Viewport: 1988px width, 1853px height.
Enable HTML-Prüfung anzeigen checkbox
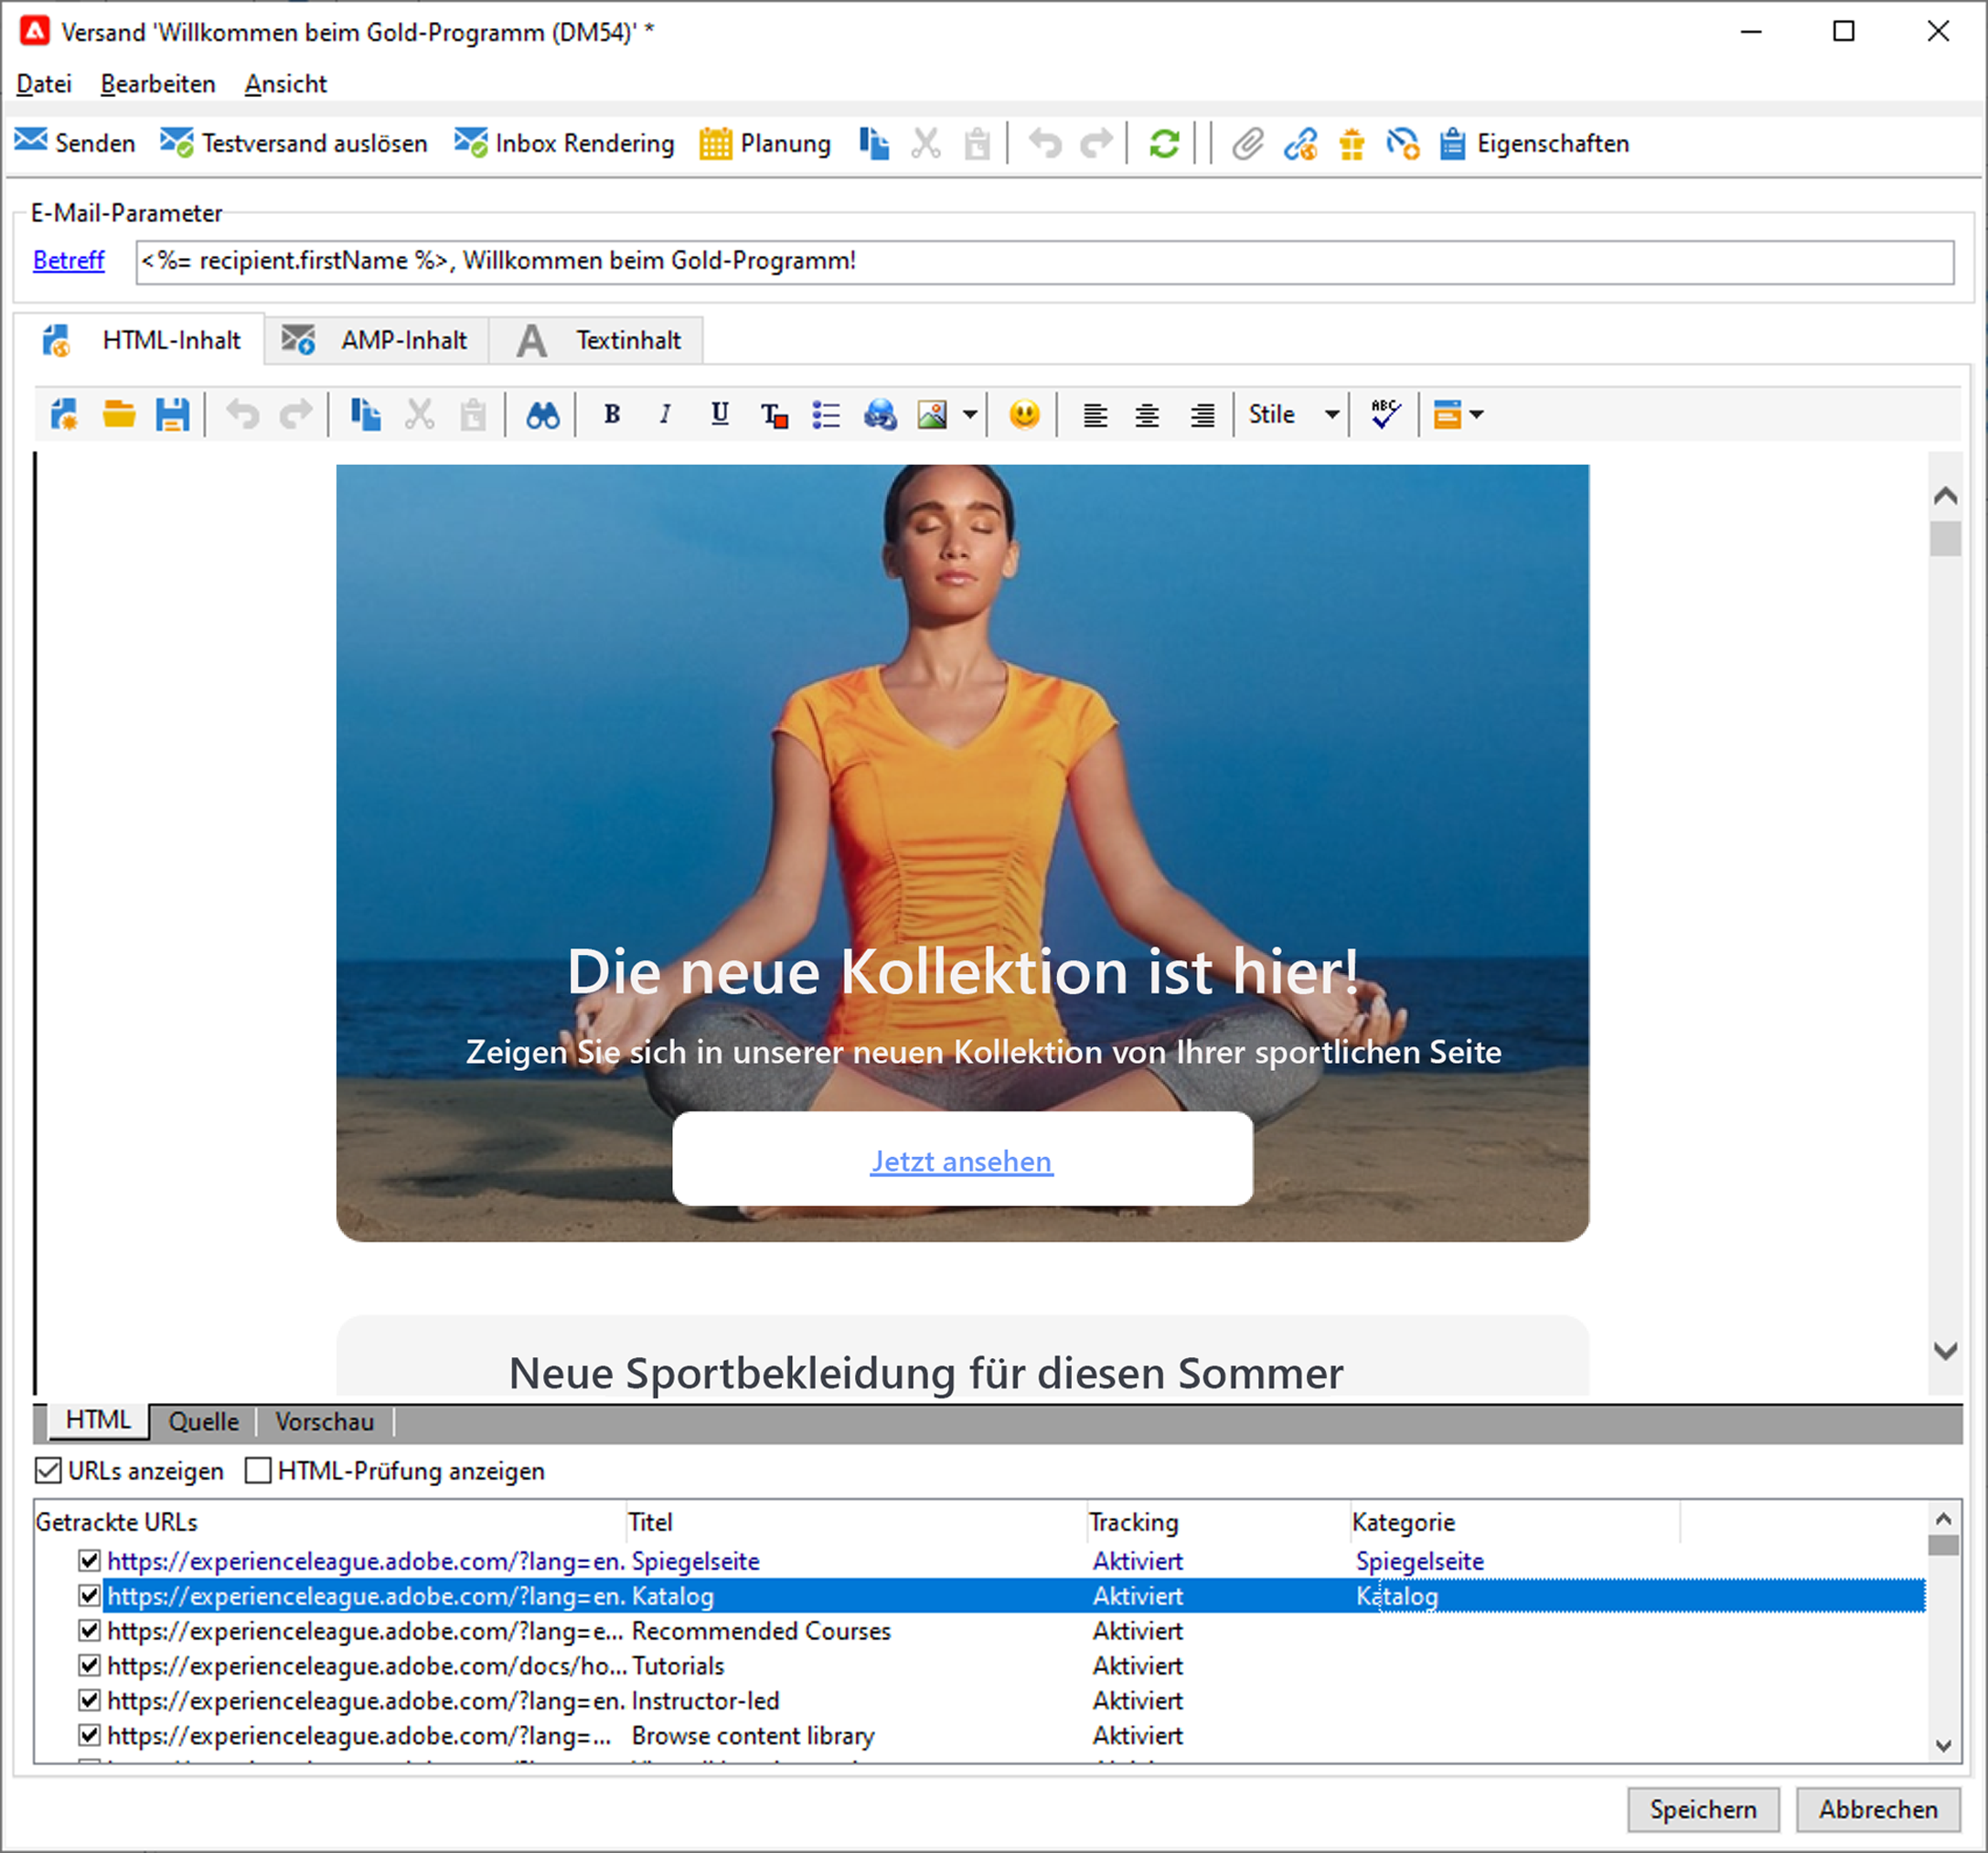pyautogui.click(x=258, y=1471)
